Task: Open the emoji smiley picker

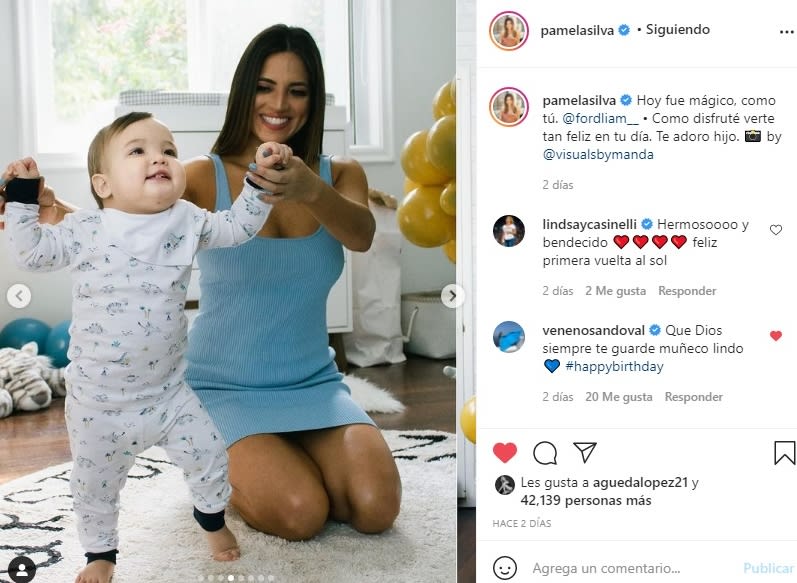Action: [504, 568]
